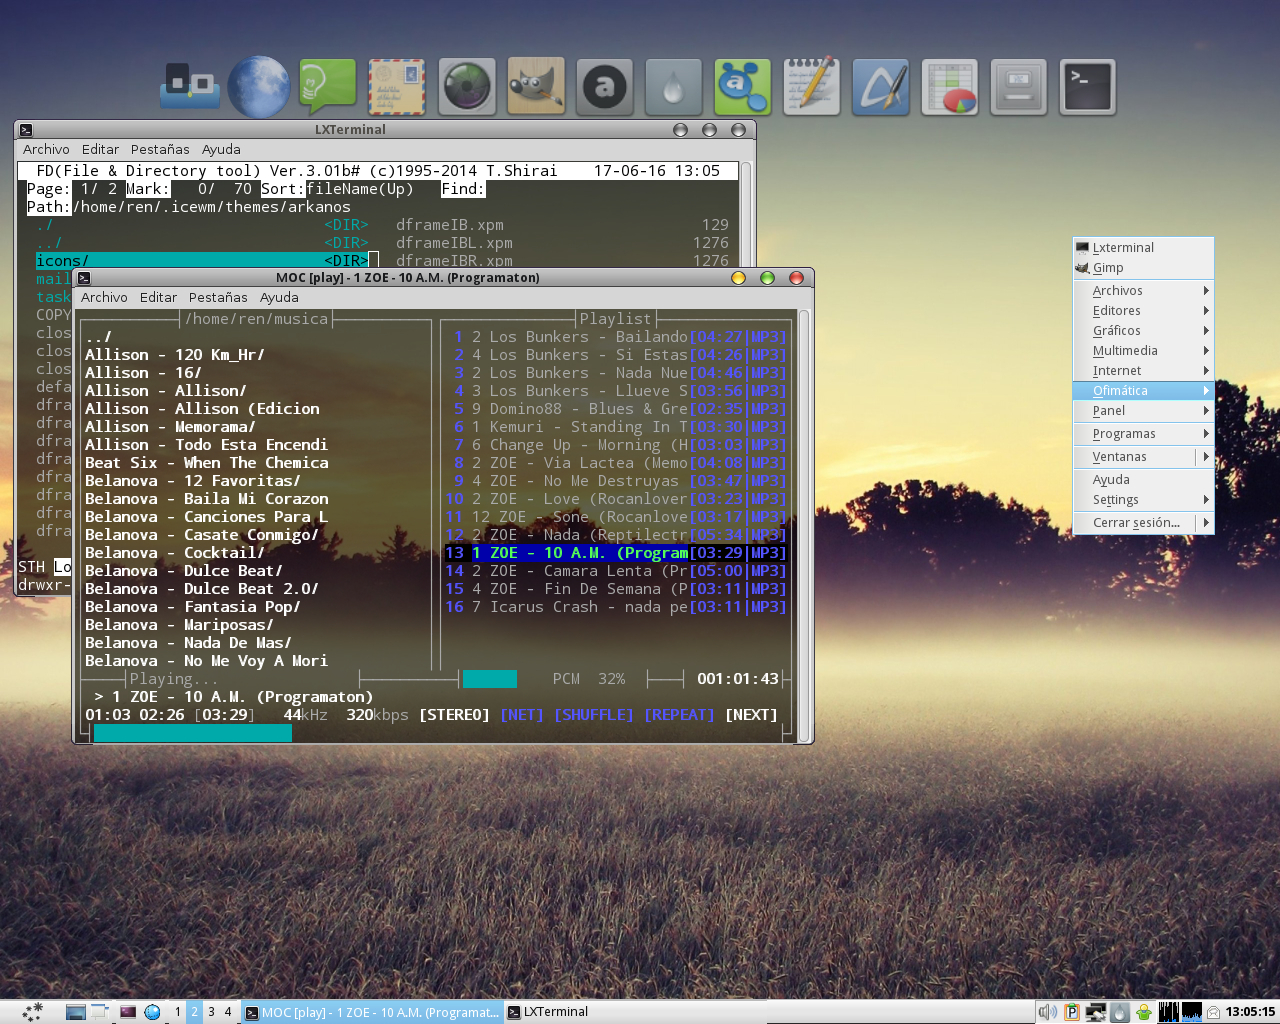
Task: Open Archivo menu in LXTerminal window
Action: tap(46, 149)
